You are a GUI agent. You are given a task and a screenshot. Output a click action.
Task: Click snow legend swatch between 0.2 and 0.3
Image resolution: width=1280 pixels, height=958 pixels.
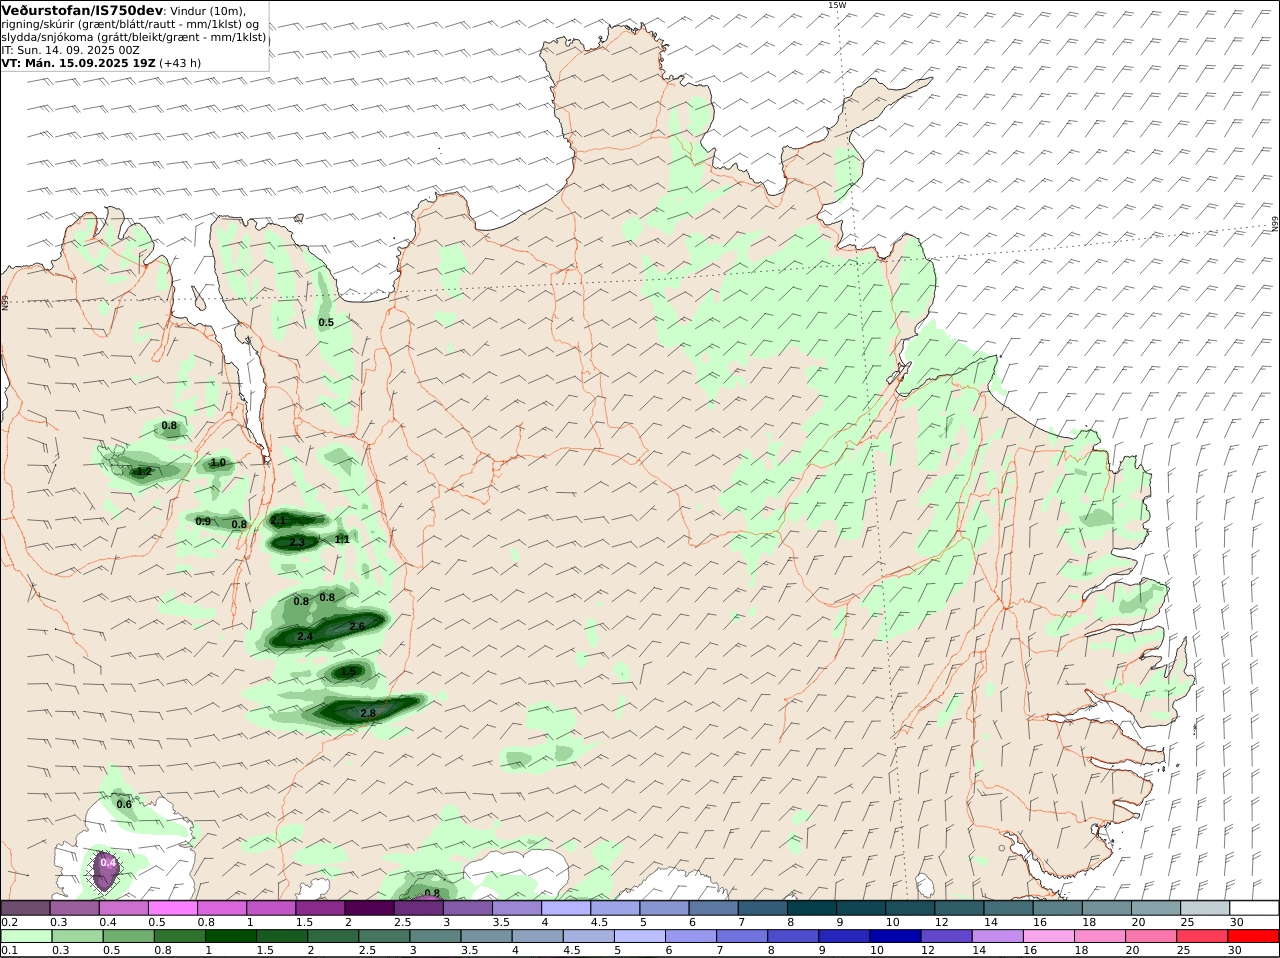[25, 908]
